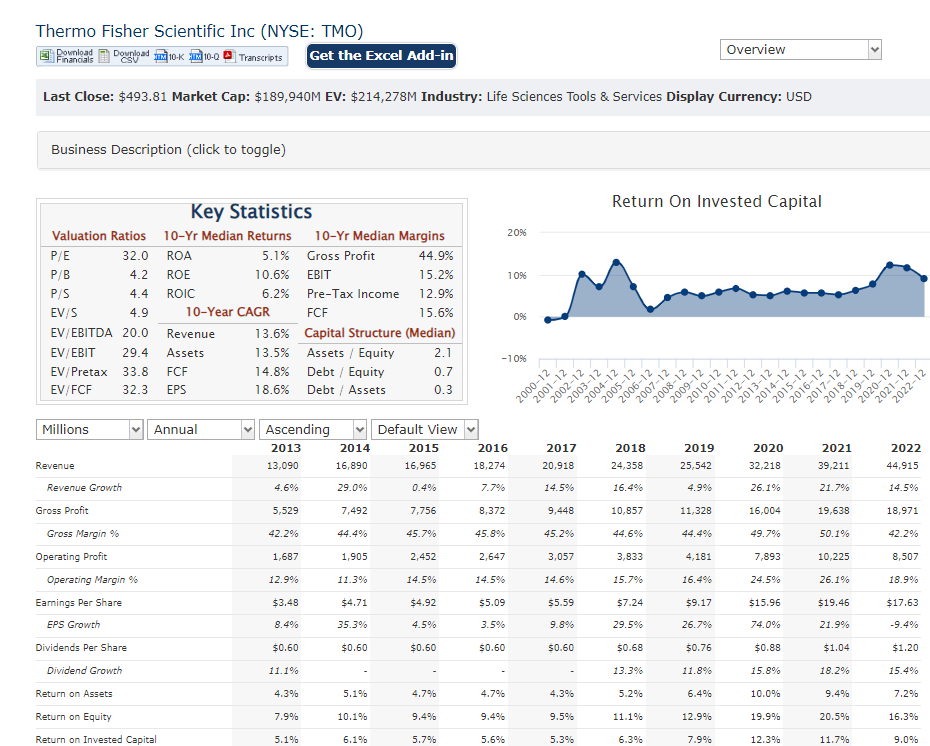Click the Dividends Per Share row label

(81, 648)
